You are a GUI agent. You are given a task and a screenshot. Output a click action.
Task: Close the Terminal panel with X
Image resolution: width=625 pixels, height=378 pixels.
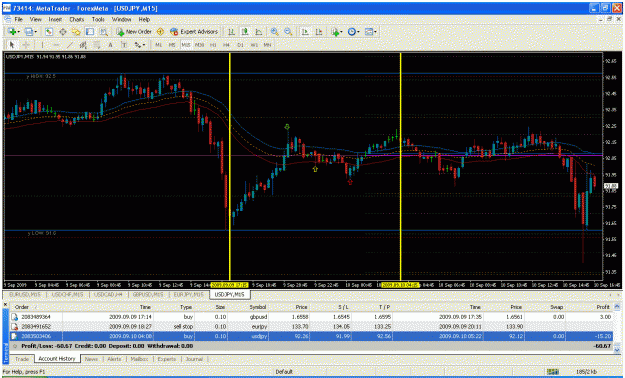click(6, 305)
